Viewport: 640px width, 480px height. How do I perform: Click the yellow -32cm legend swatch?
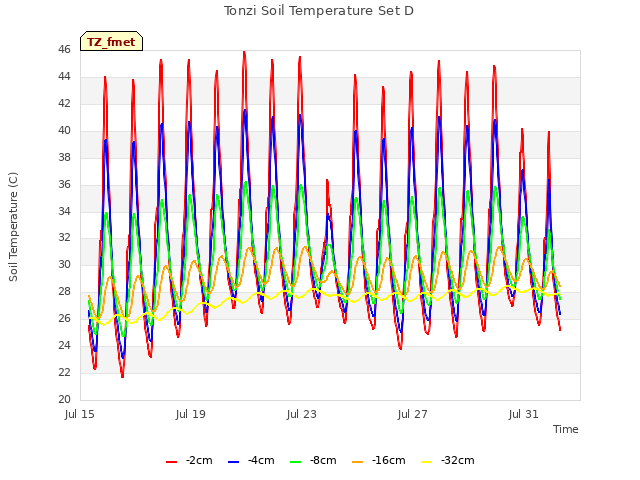coord(427,462)
